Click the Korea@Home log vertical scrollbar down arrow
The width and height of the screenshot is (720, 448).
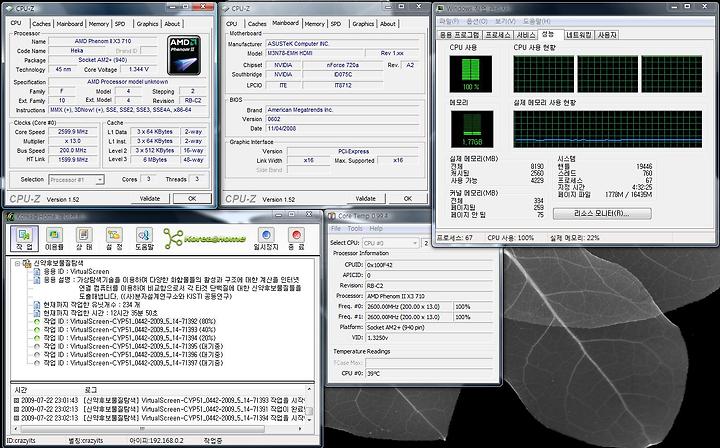[x=309, y=420]
